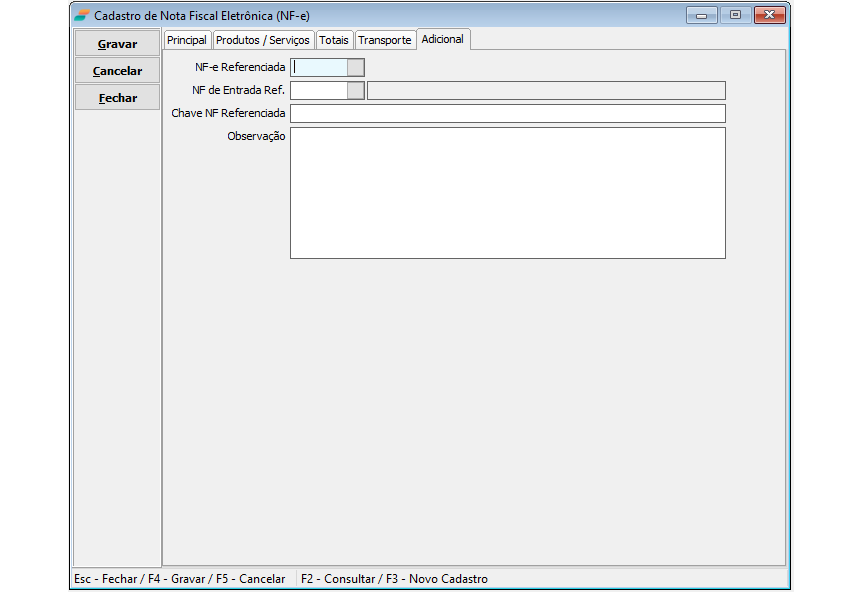Image resolution: width=862 pixels, height=592 pixels.
Task: Minimize the Cadastro de Nota Fiscal window
Action: click(701, 15)
